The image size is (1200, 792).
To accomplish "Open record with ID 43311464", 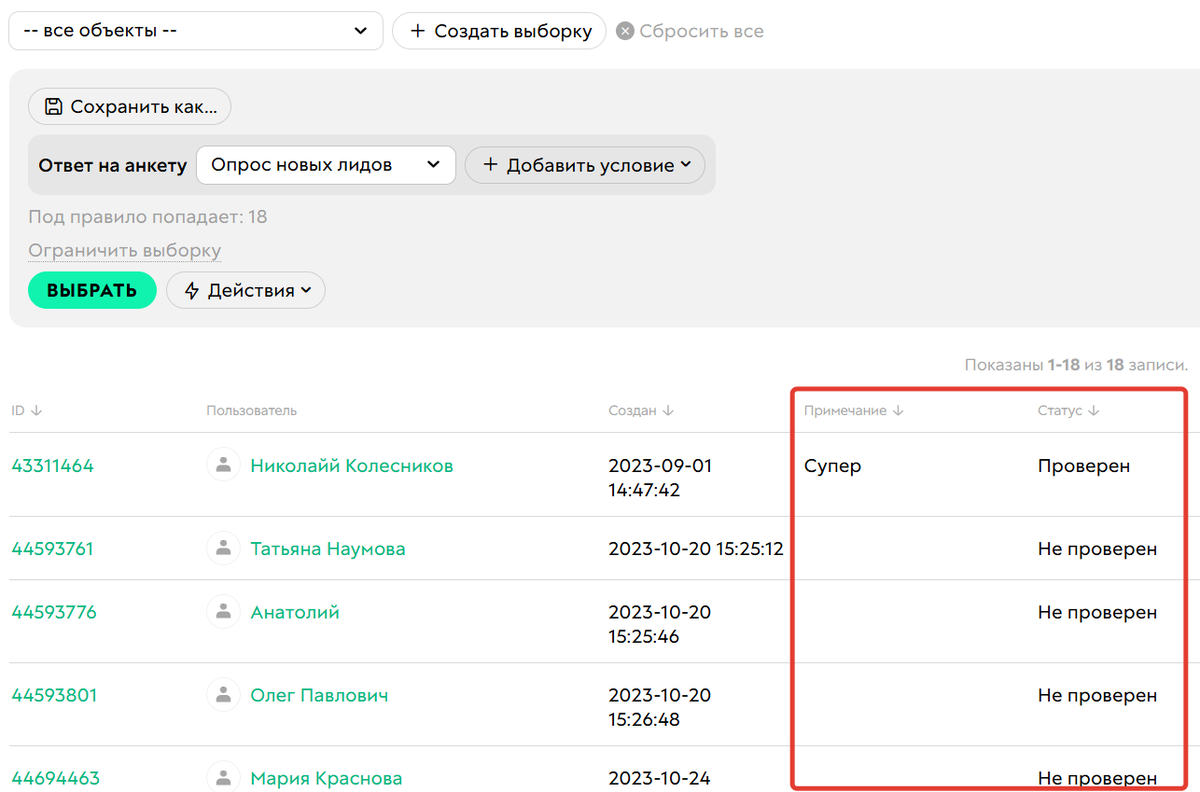I will pos(53,464).
